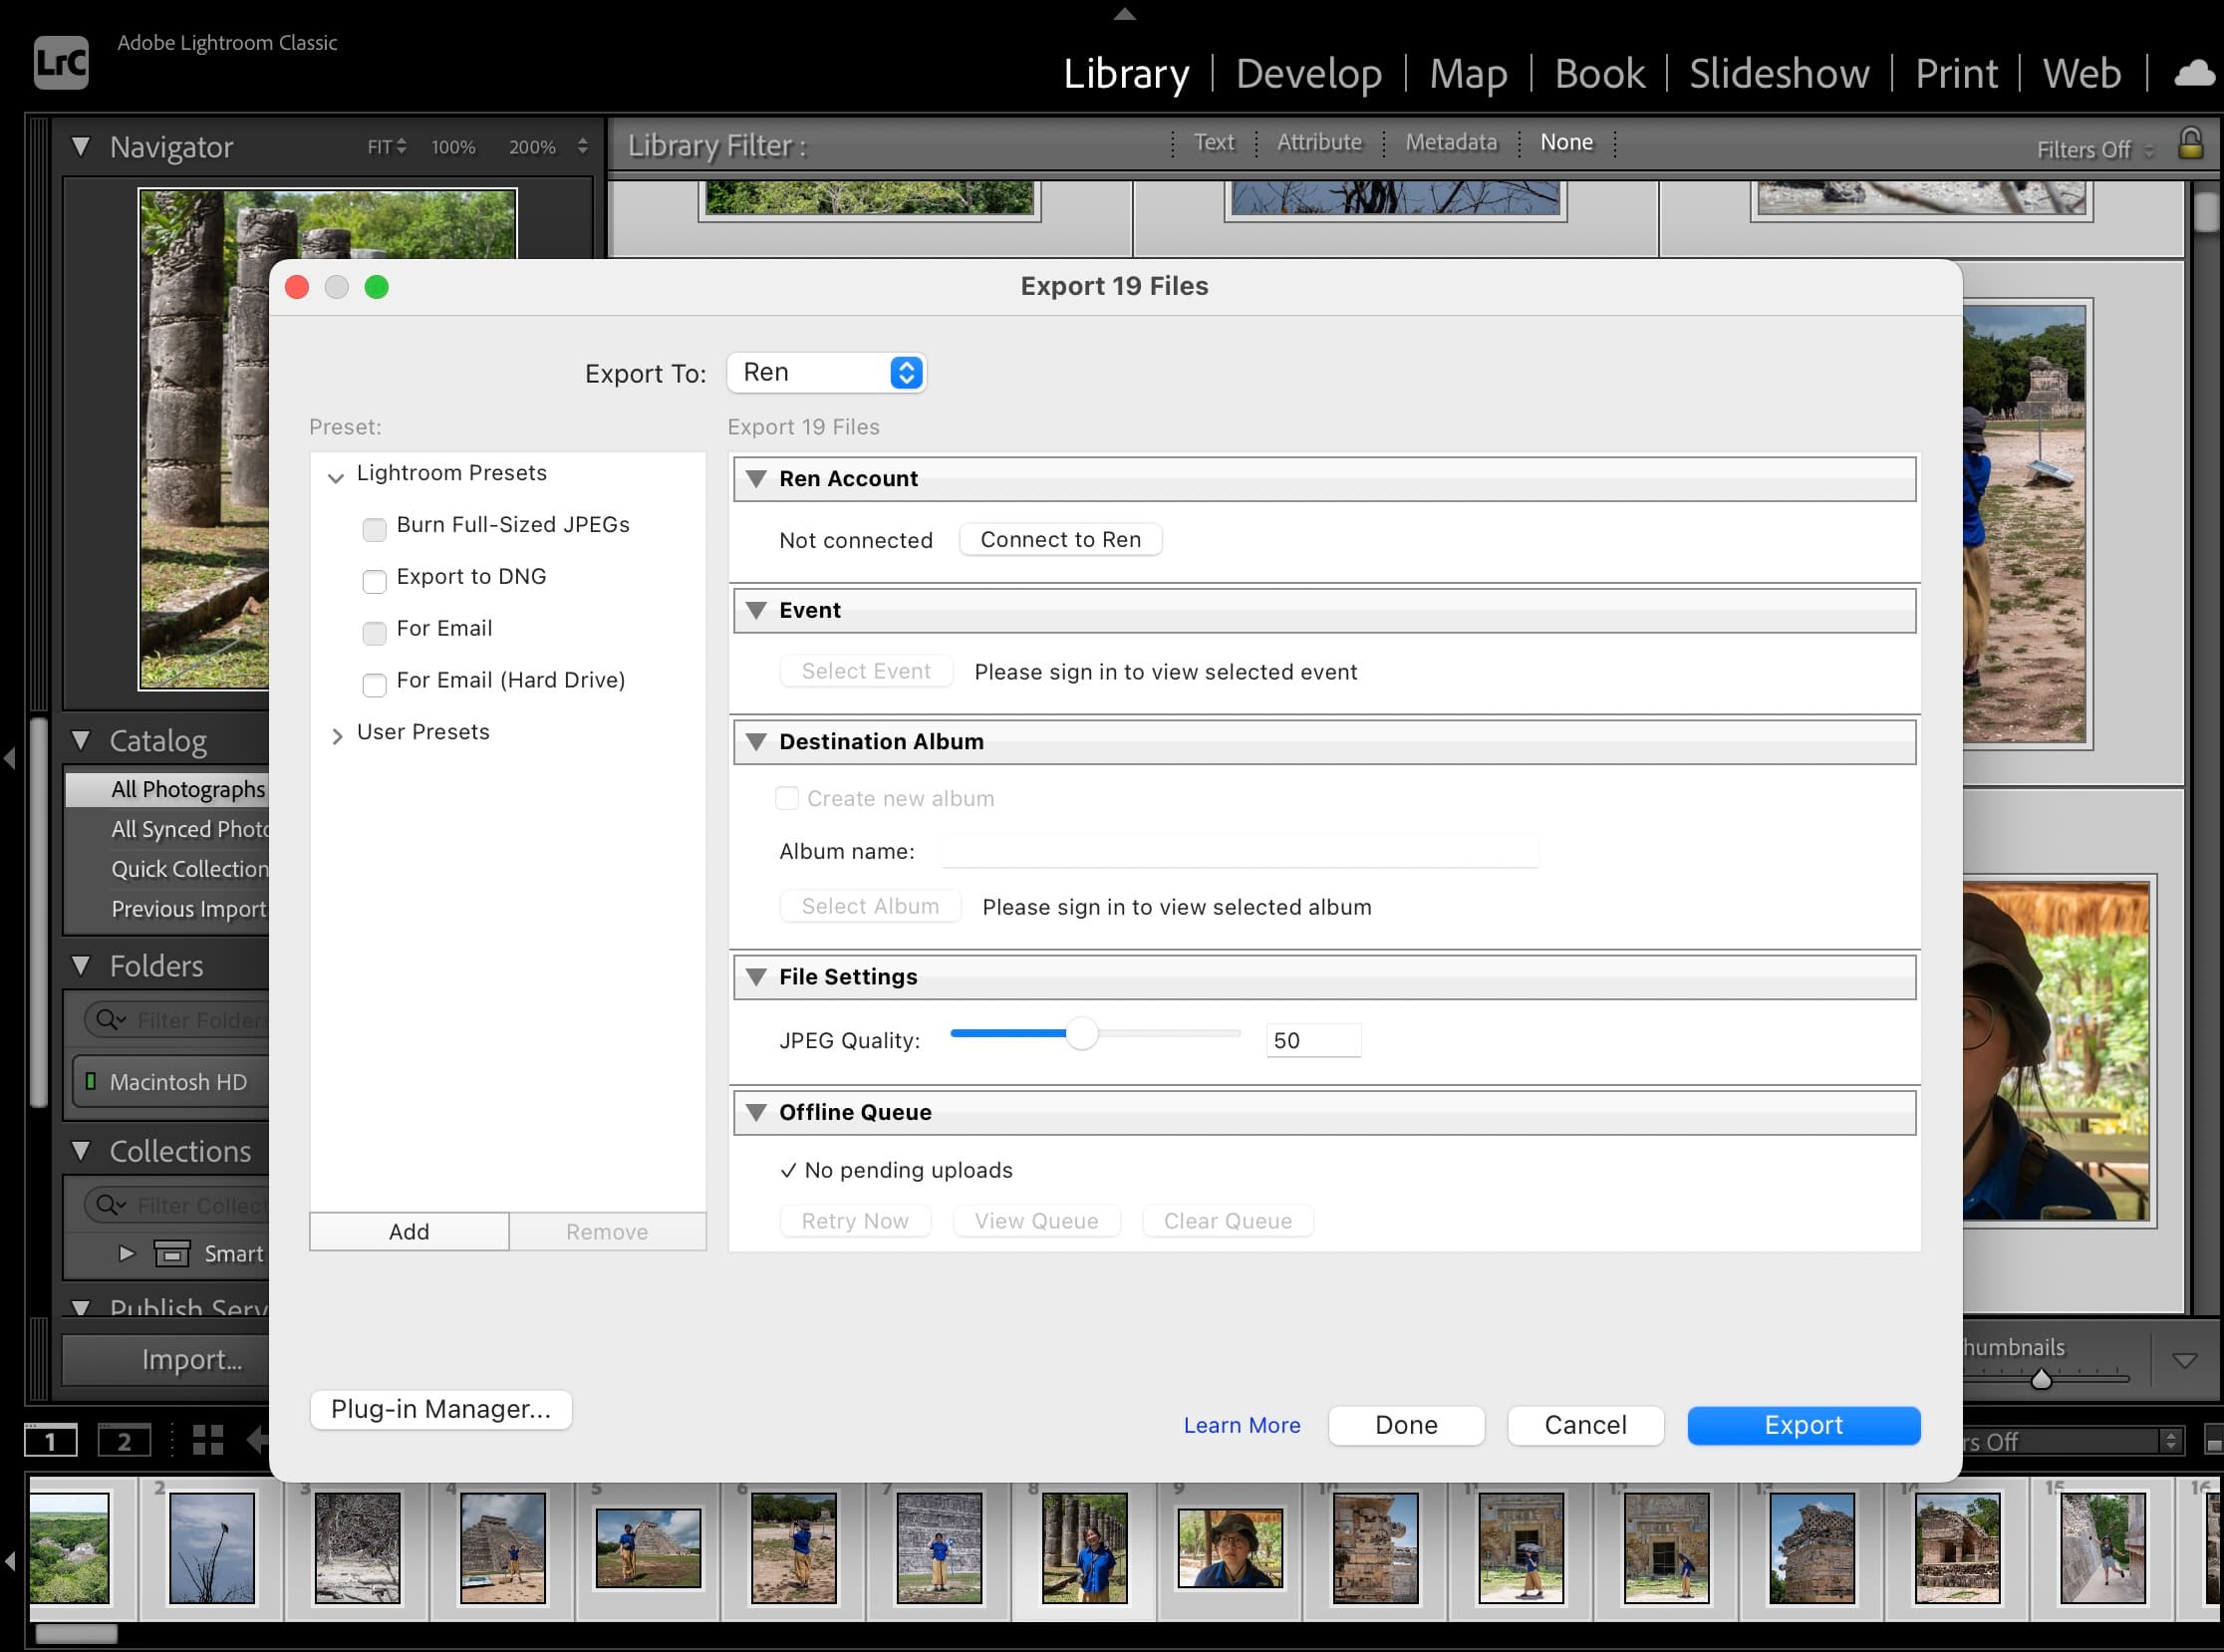Click the Lightroom Classic Lrc logo
2224x1652 pixels.
pos(61,62)
